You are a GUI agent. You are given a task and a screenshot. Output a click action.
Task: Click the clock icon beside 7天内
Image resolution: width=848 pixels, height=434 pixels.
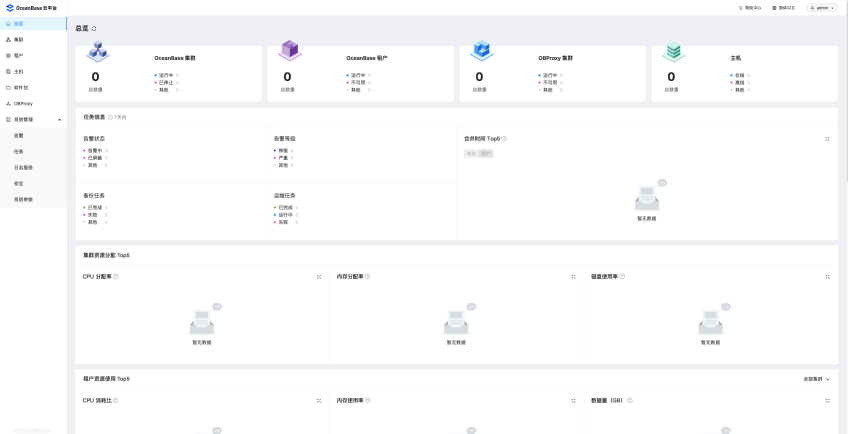coord(110,117)
